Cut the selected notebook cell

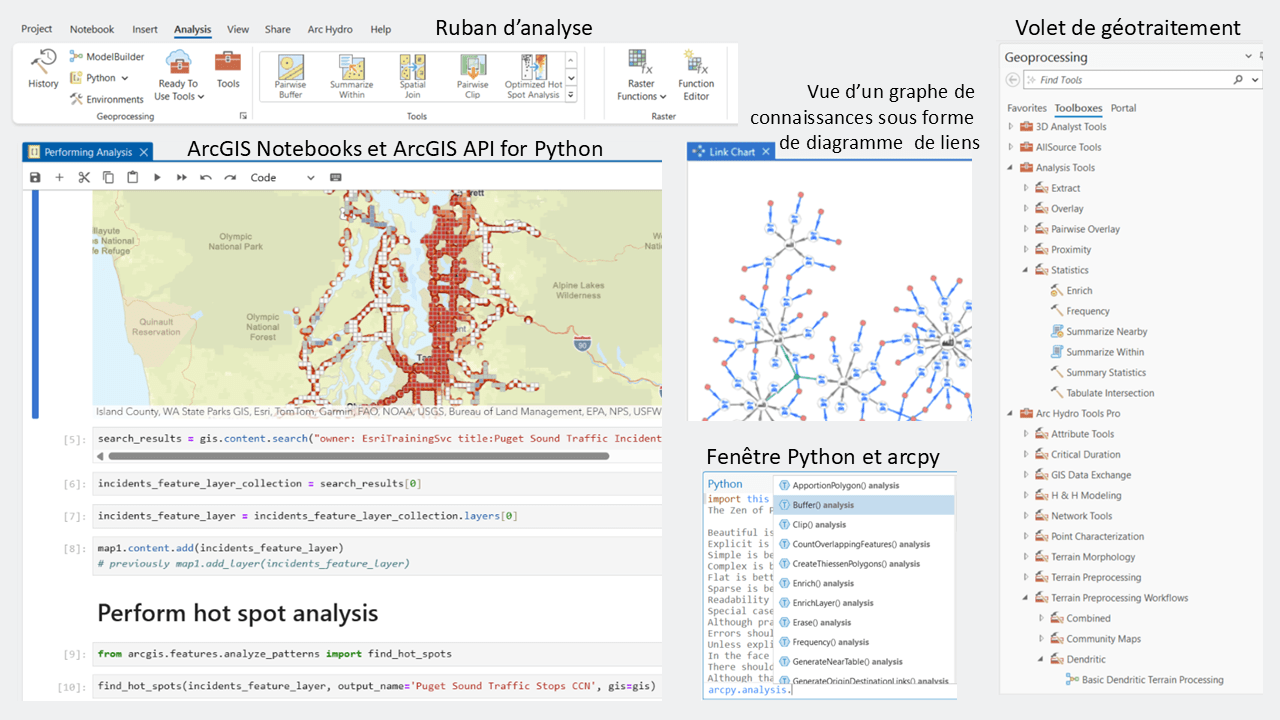tap(84, 177)
